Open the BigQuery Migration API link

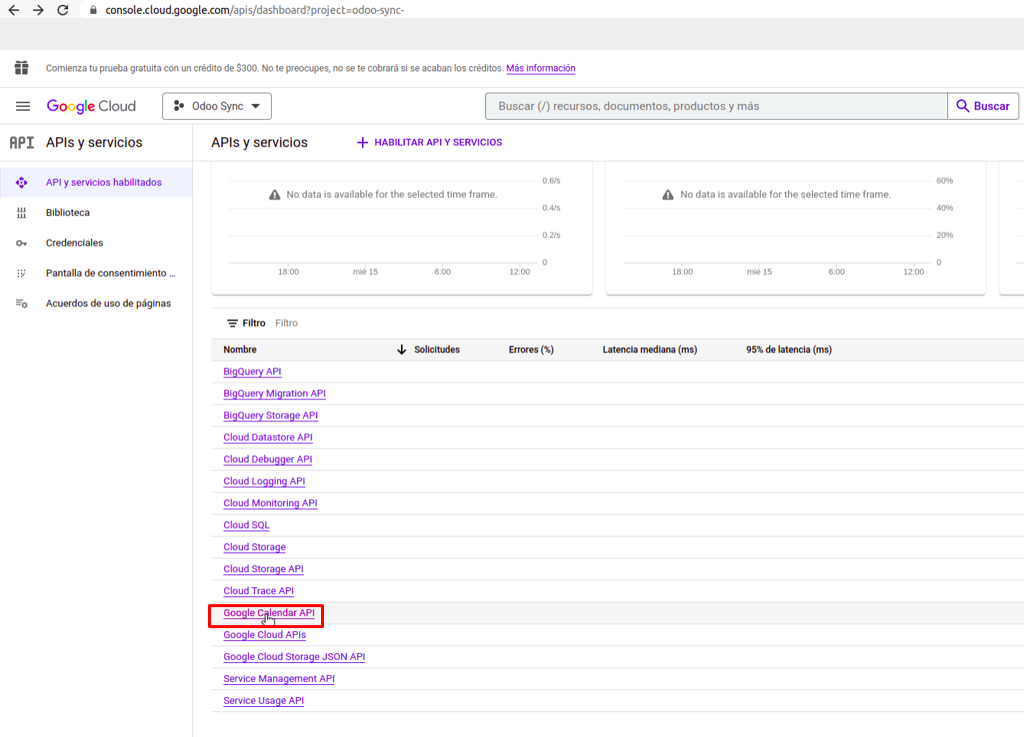tap(274, 394)
